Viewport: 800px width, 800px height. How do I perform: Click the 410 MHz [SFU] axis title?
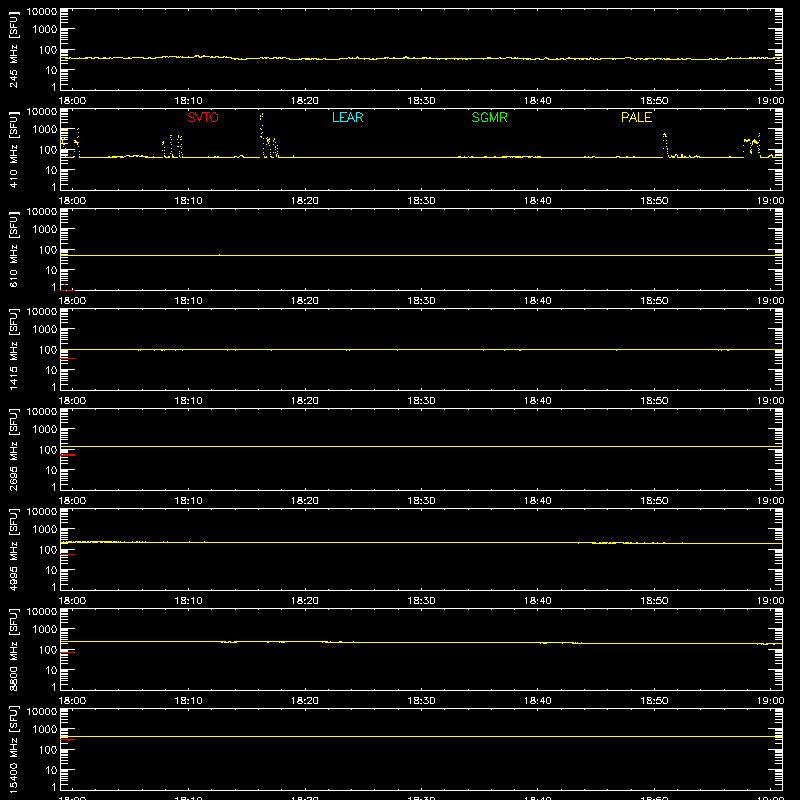click(14, 149)
